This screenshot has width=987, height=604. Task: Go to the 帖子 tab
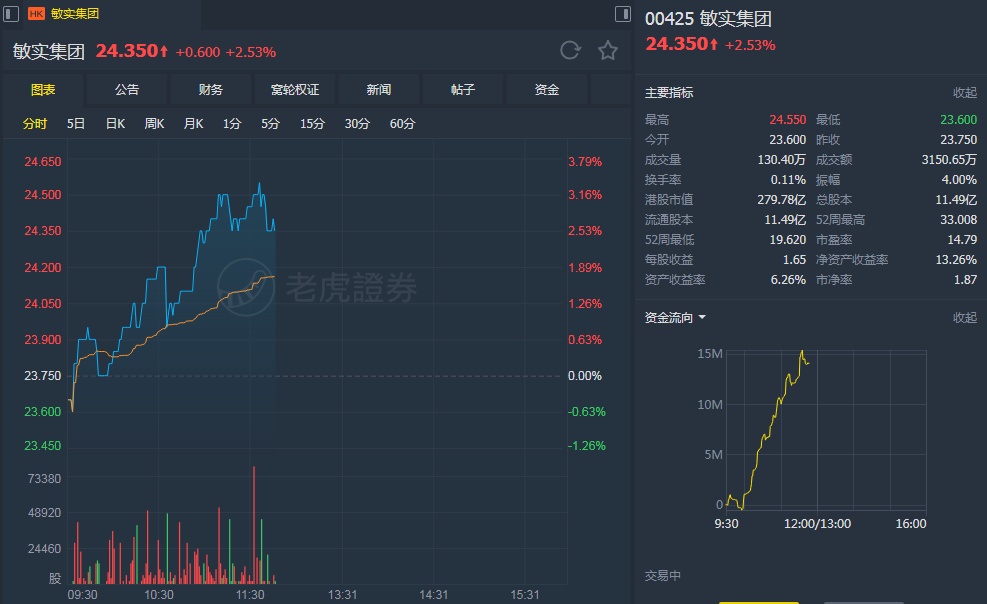[x=463, y=90]
